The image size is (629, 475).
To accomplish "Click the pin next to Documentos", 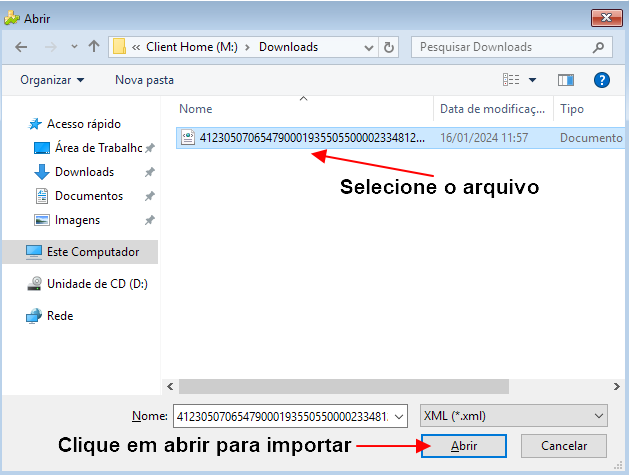I will 150,196.
